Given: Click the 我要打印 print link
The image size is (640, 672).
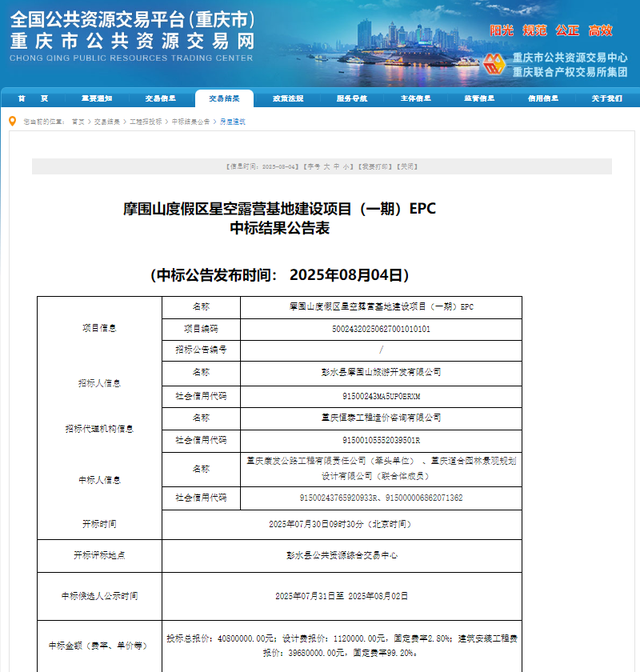Looking at the screenshot, I should 375,166.
